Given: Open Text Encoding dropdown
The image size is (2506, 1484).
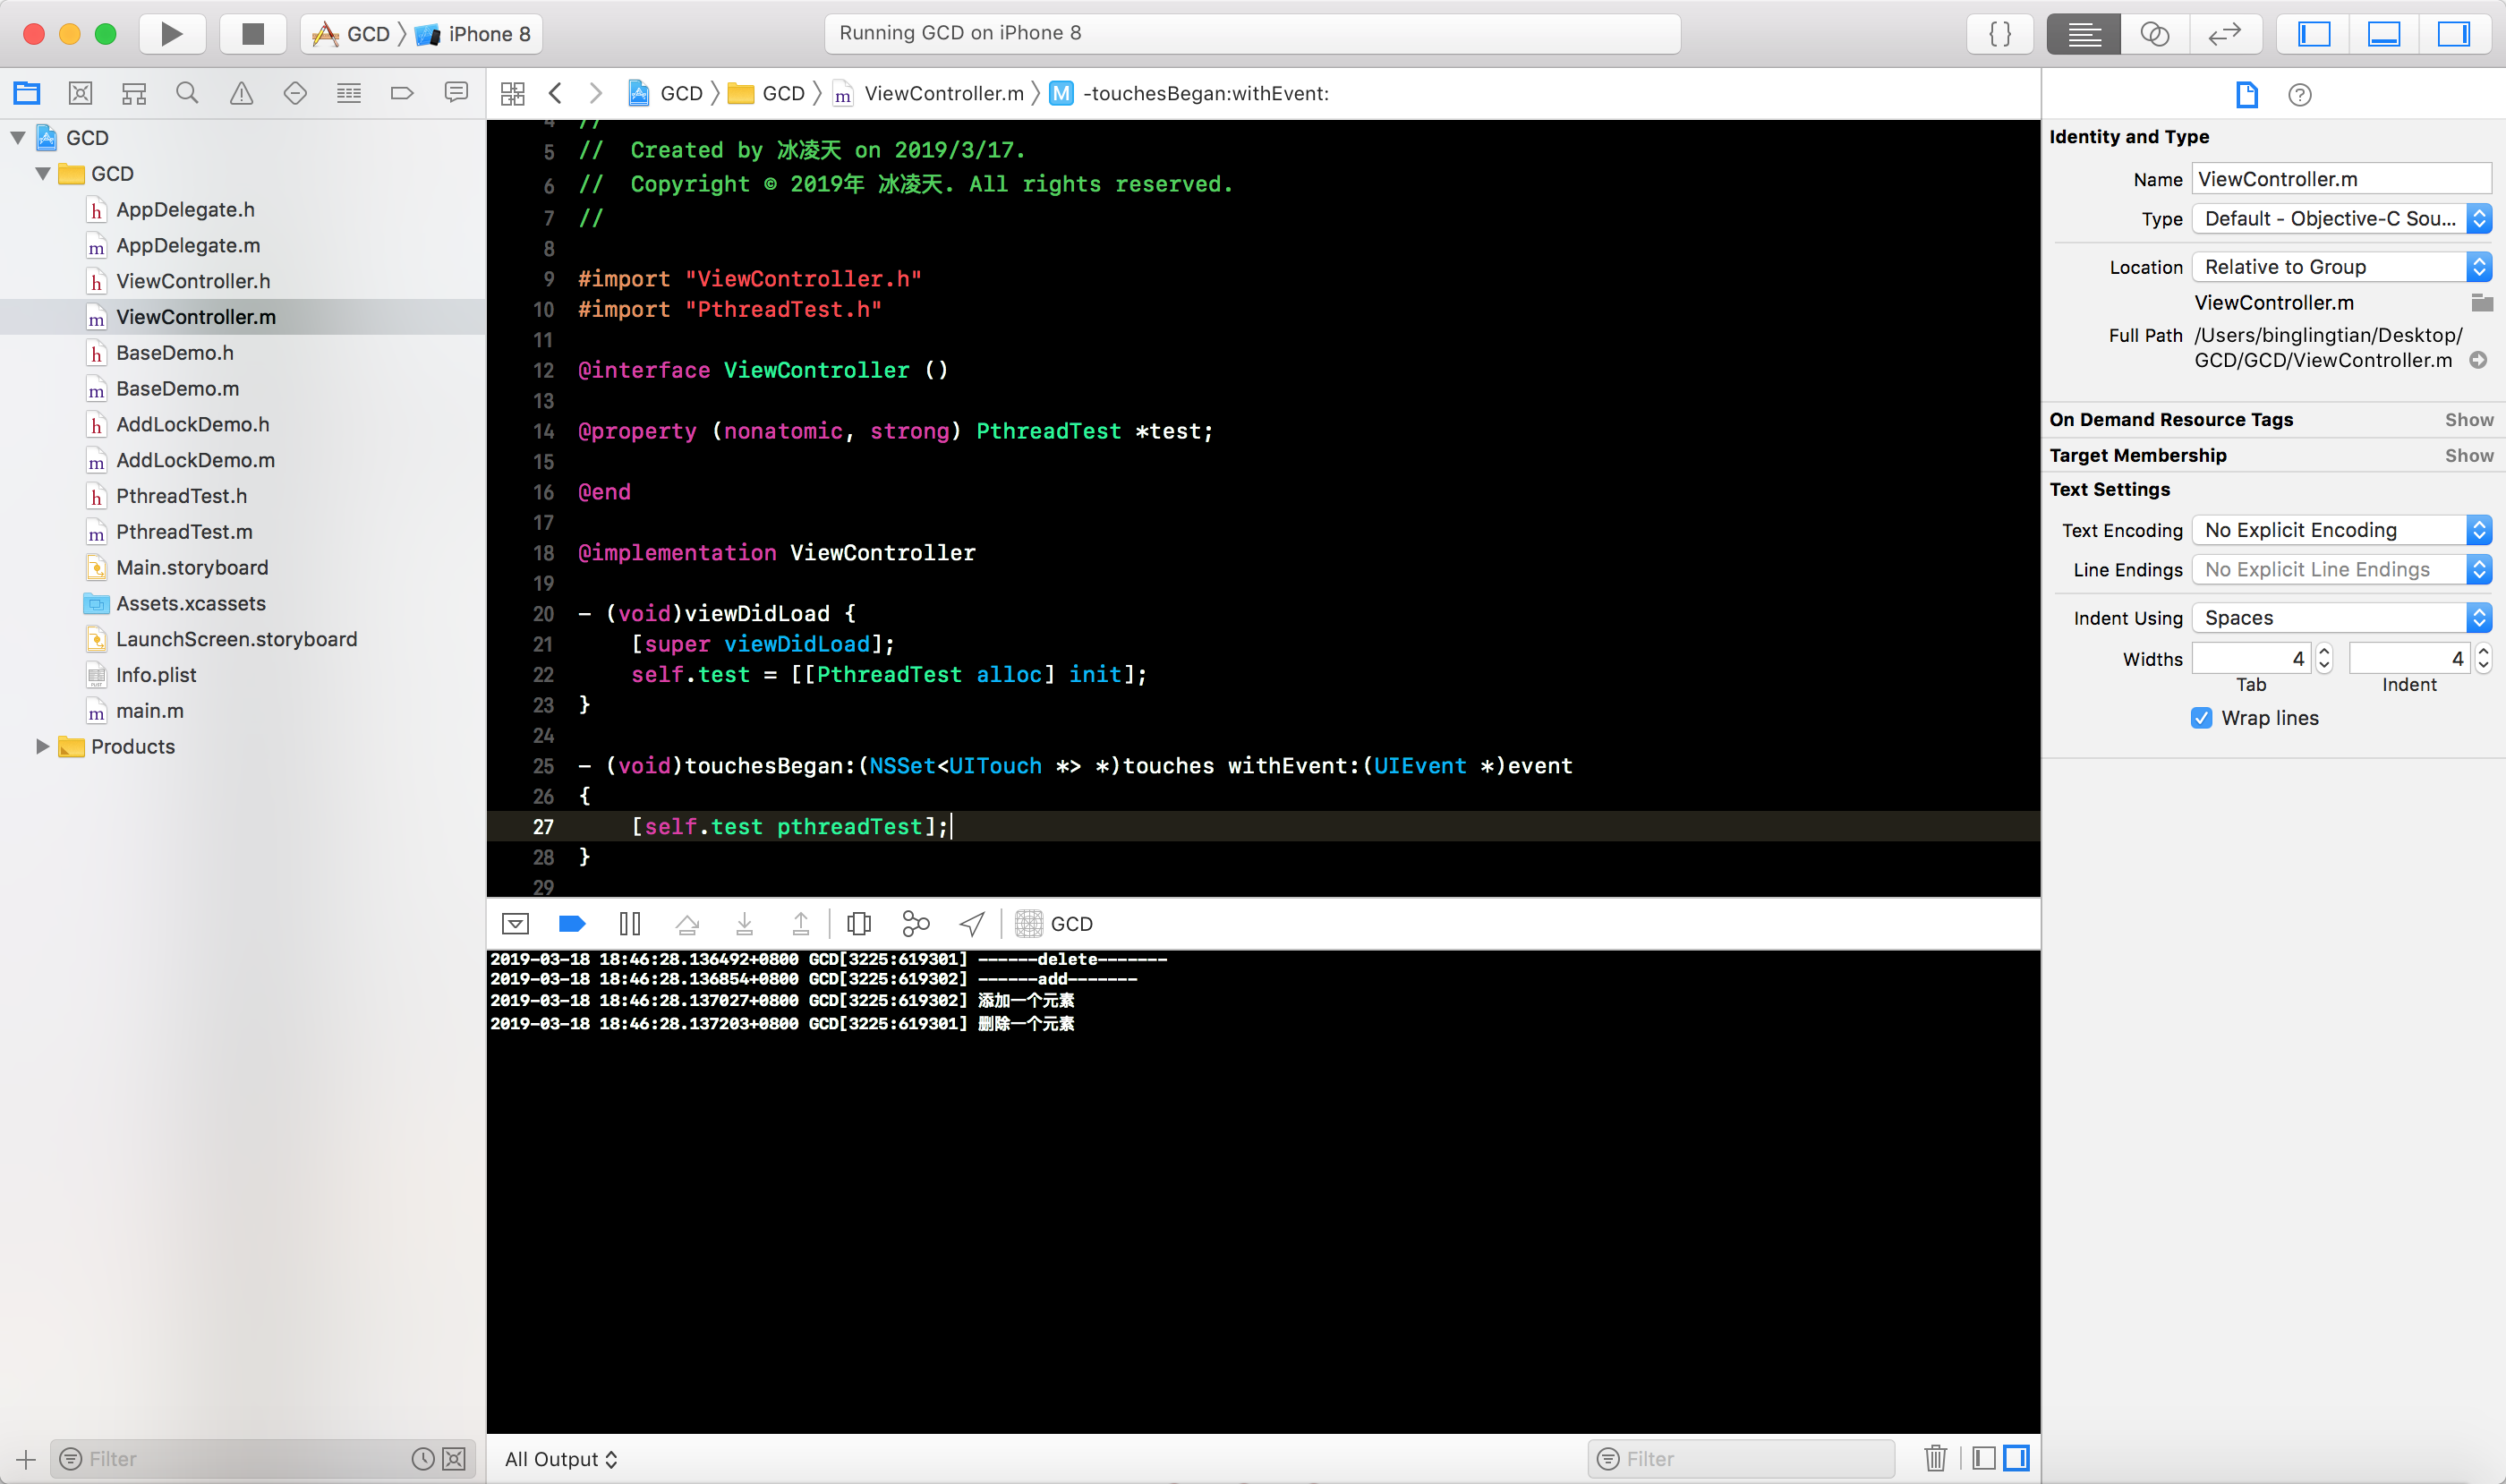Looking at the screenshot, I should click(2342, 530).
